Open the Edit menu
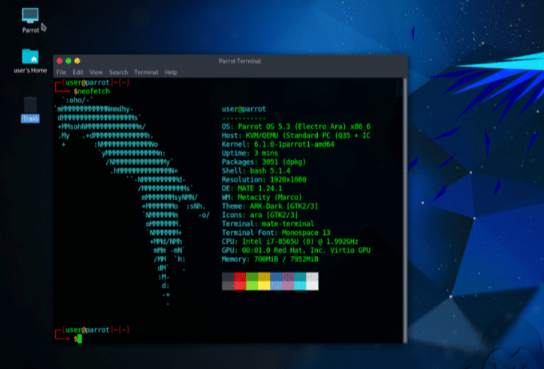The image size is (544, 369). (78, 72)
